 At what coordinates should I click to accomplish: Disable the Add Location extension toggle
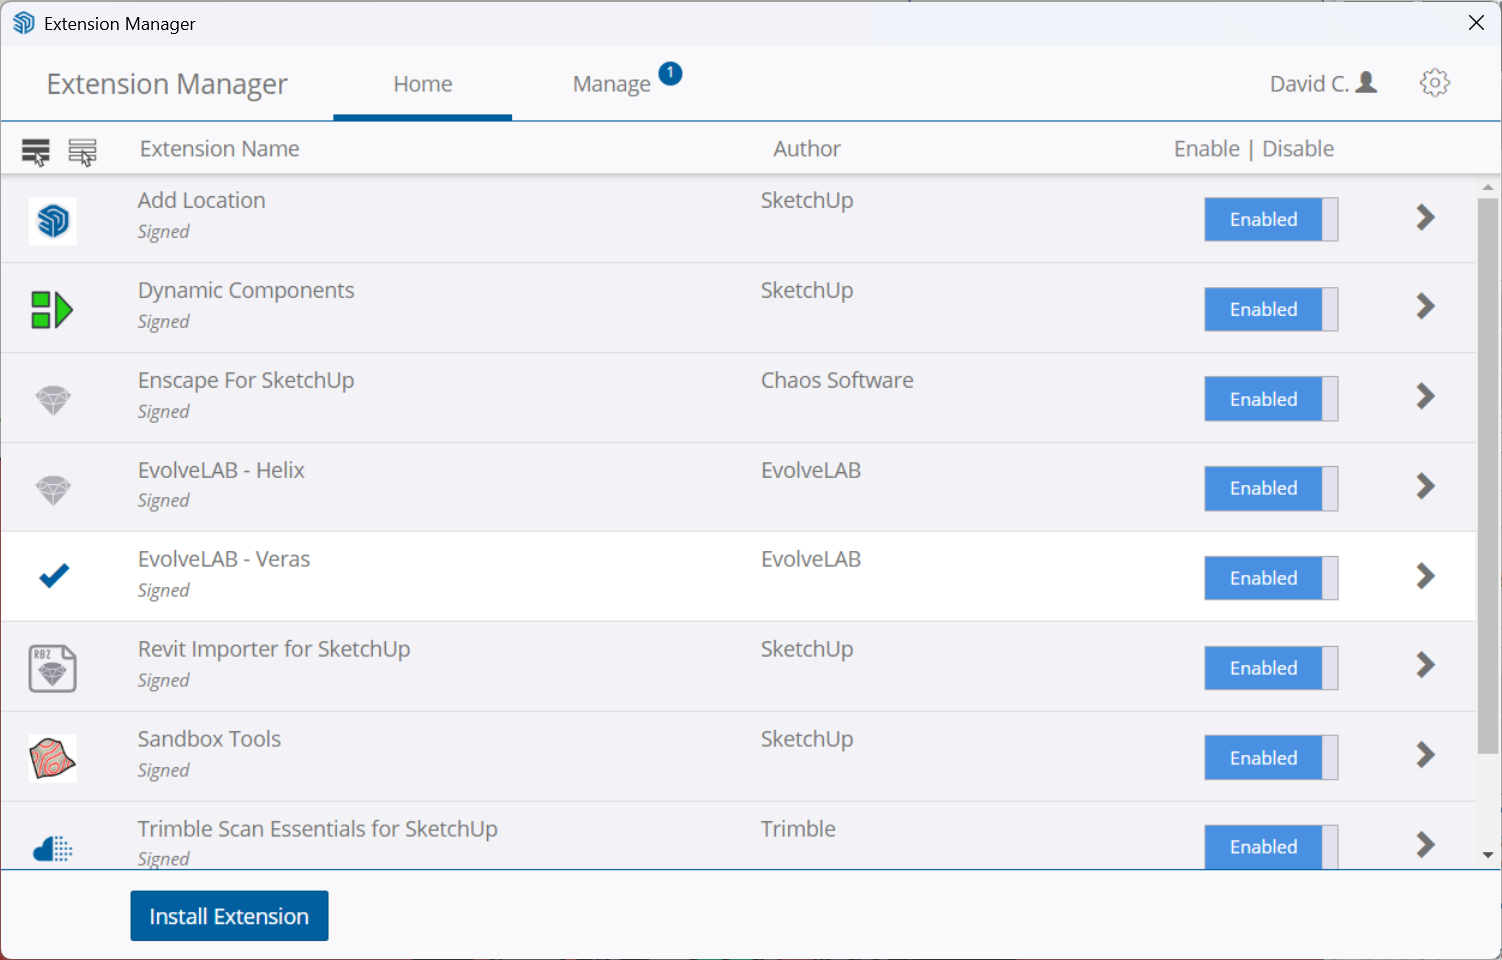click(1271, 219)
